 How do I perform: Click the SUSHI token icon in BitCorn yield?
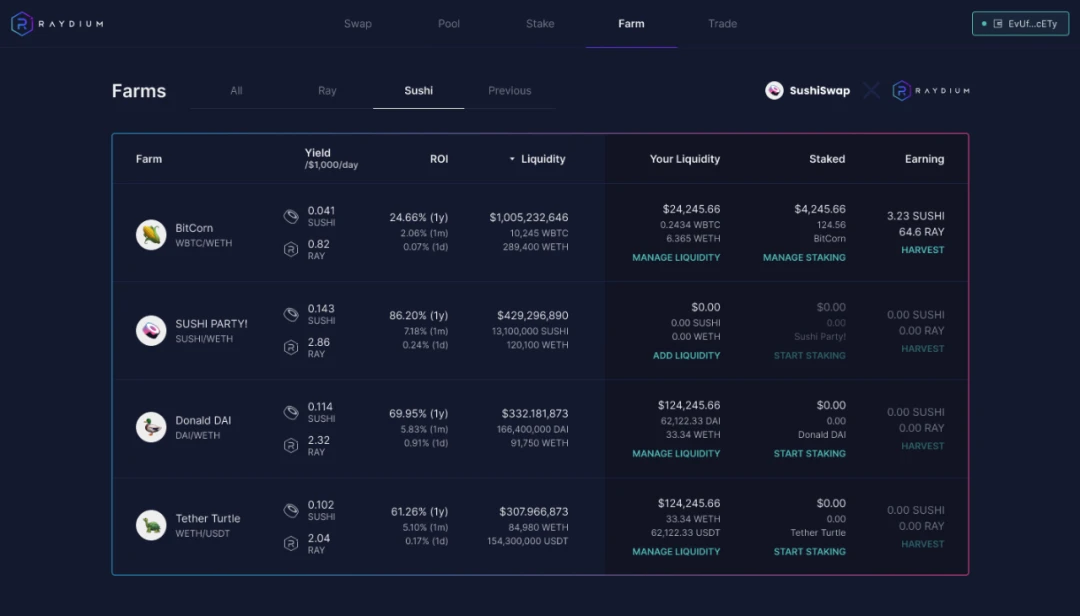point(291,216)
